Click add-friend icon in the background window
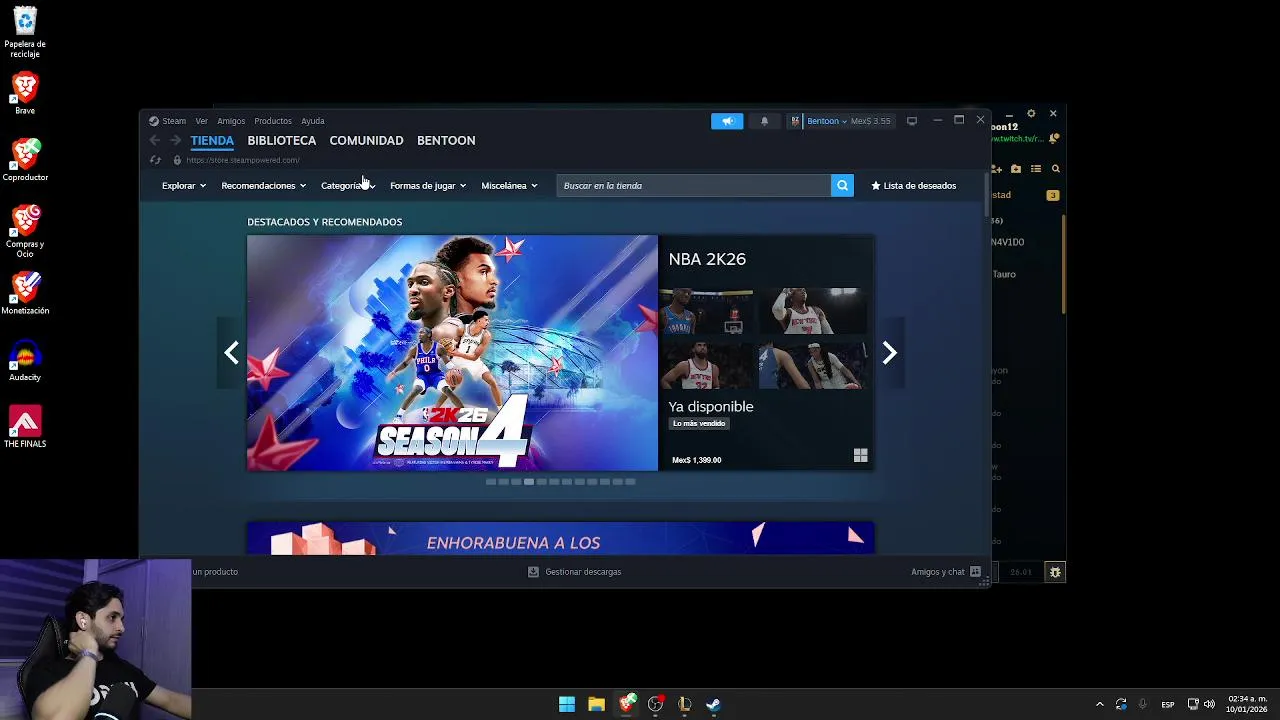This screenshot has width=1280, height=720. coord(997,169)
